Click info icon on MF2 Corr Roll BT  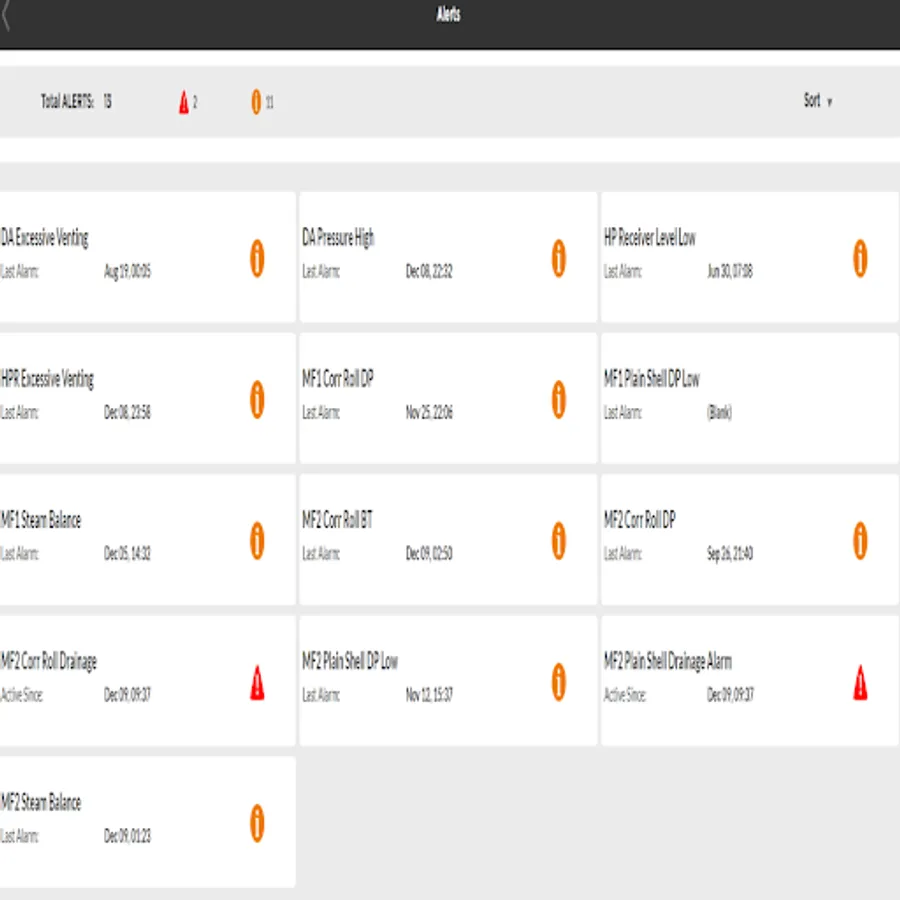click(558, 540)
